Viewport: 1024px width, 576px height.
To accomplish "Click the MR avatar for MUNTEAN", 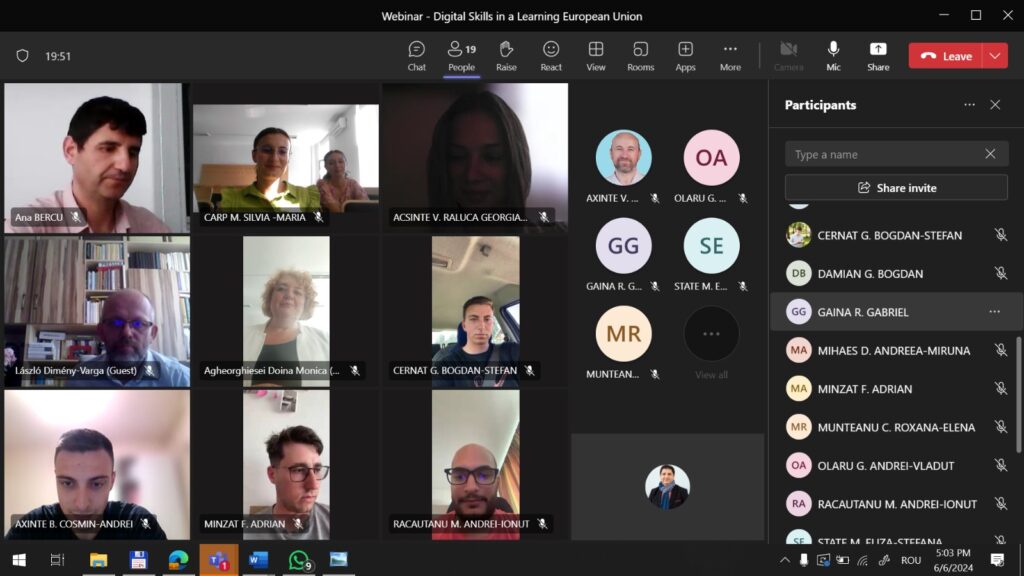I will coord(624,334).
